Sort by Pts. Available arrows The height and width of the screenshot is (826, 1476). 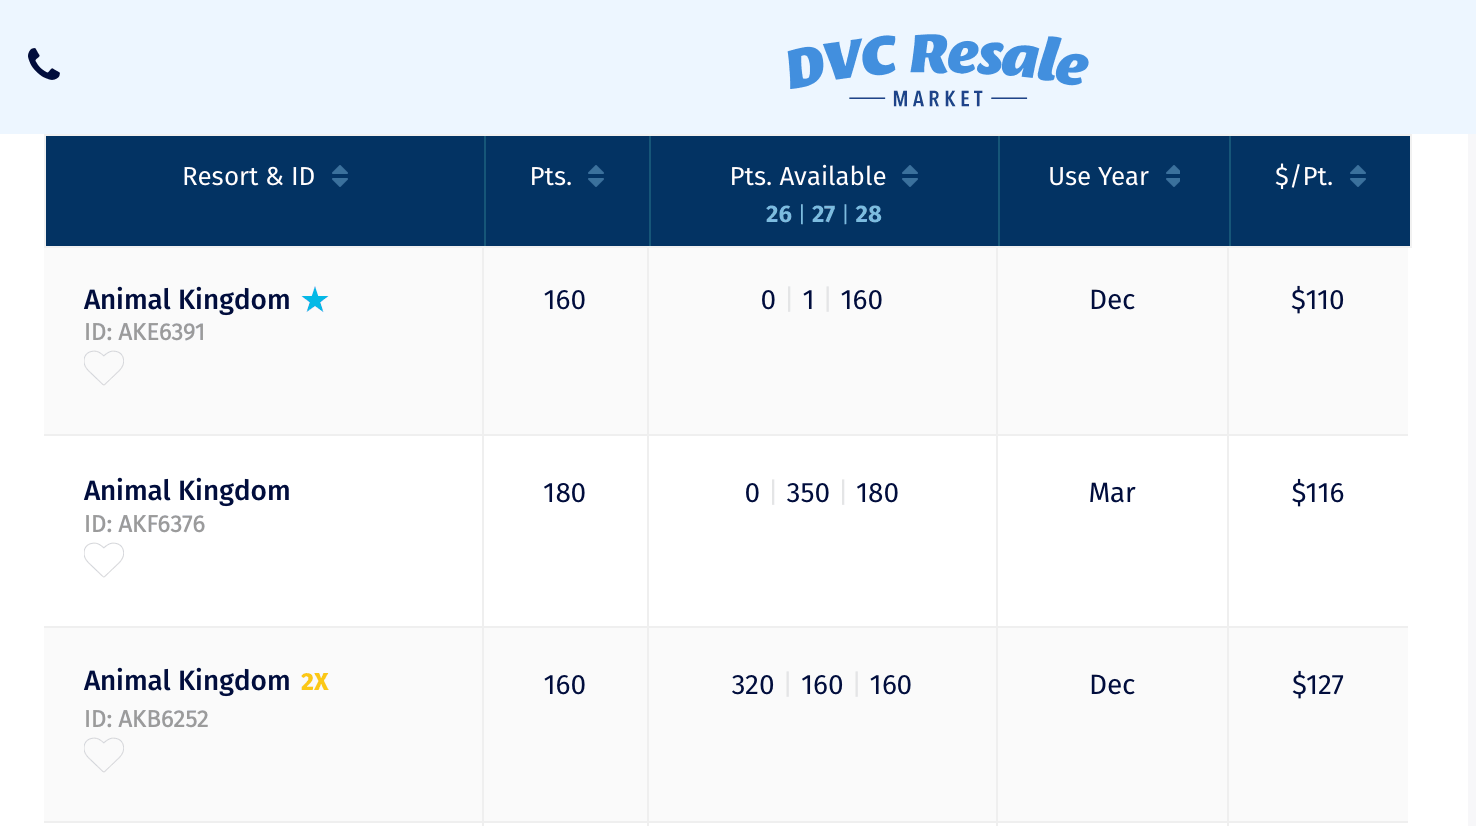point(910,176)
